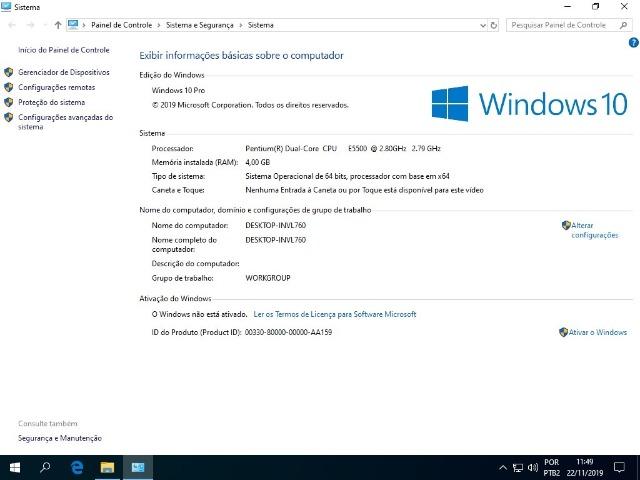This screenshot has width=640, height=480.
Task: Minimize the Sistema window
Action: point(567,7)
